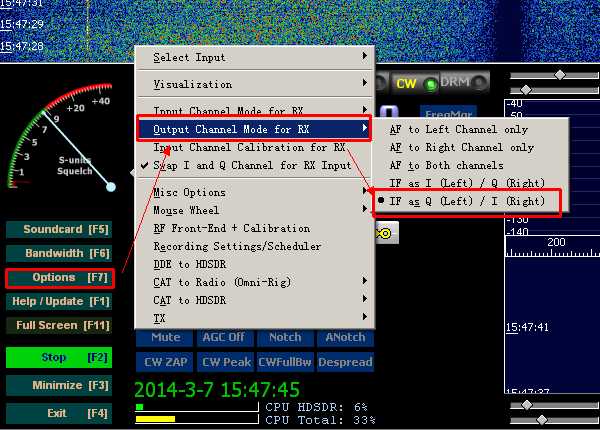Select AF to Both channels
The width and height of the screenshot is (600, 430).
[x=471, y=165]
